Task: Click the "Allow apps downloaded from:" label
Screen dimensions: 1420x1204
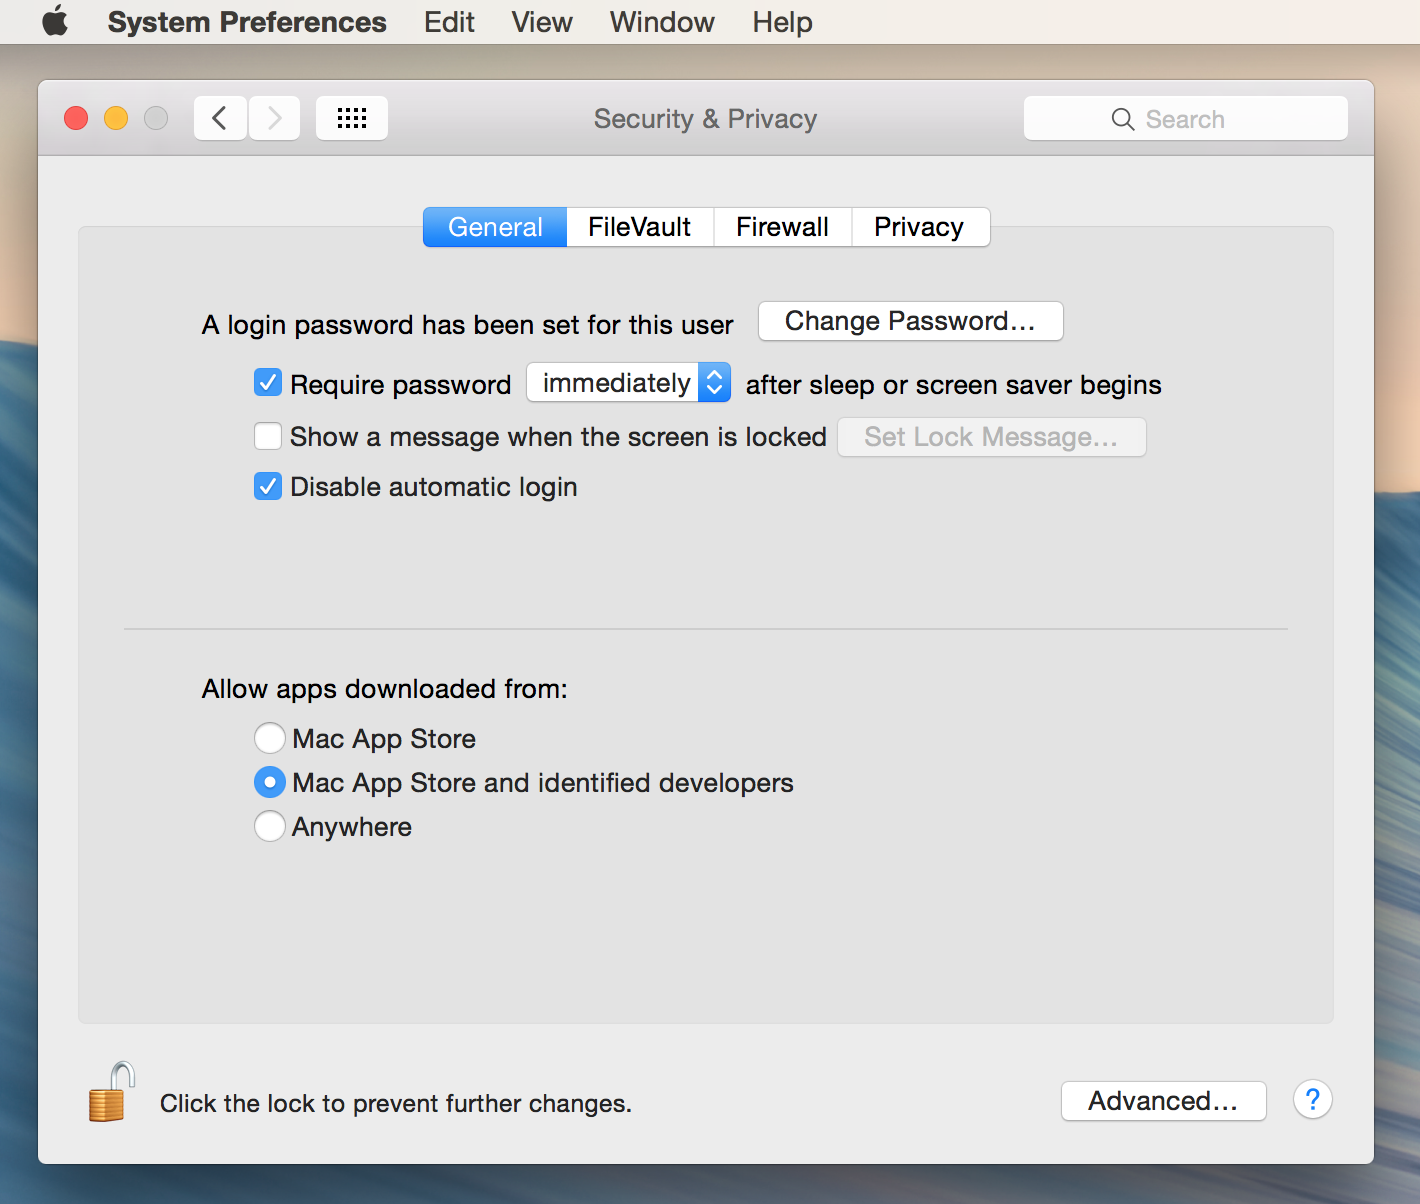Action: pos(385,689)
